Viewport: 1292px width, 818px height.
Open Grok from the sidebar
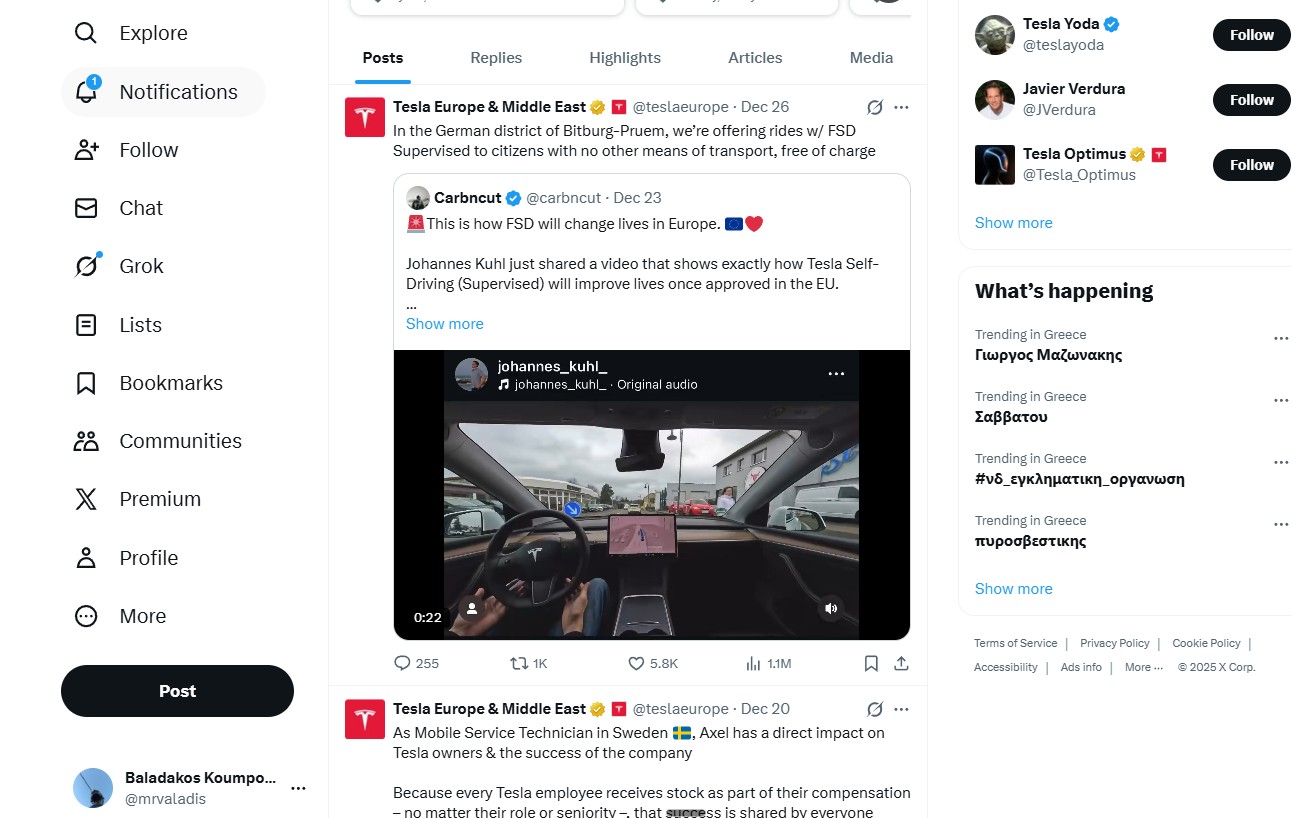coord(87,266)
